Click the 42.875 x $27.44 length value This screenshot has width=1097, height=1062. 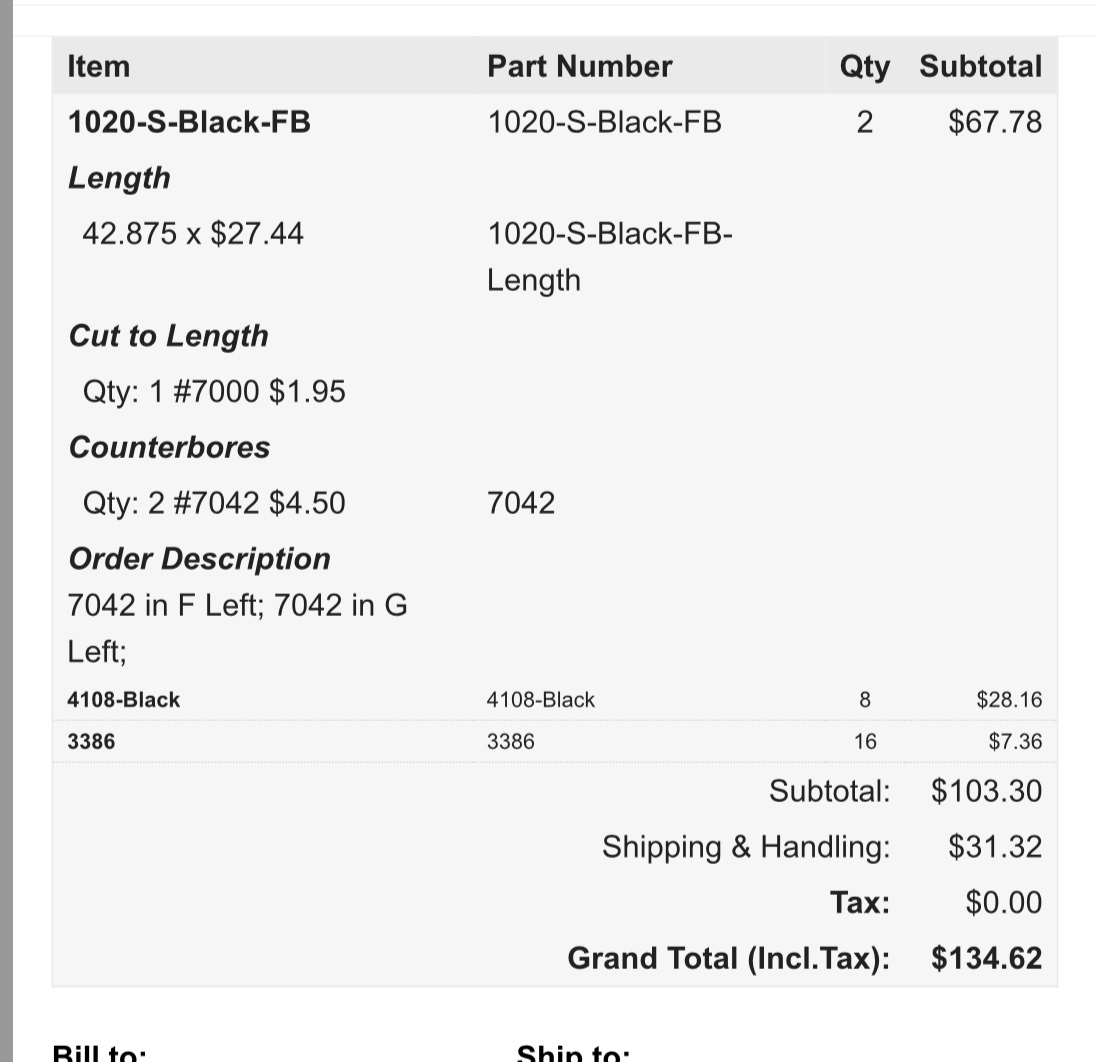coord(193,234)
